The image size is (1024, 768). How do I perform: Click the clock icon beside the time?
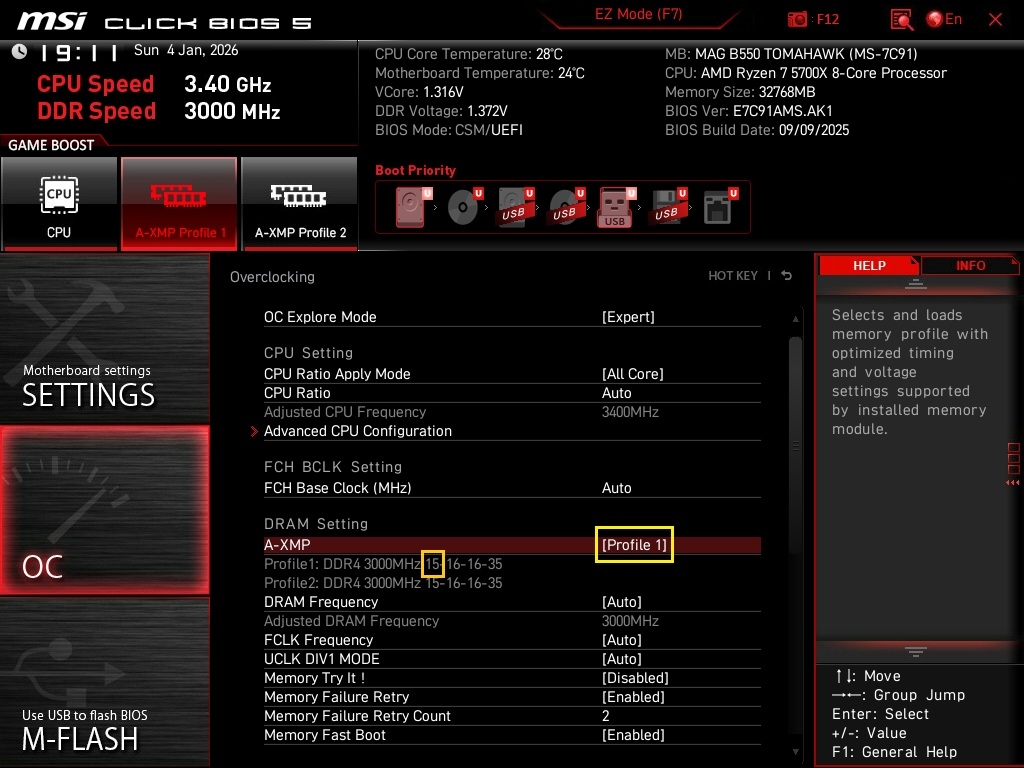tap(20, 51)
